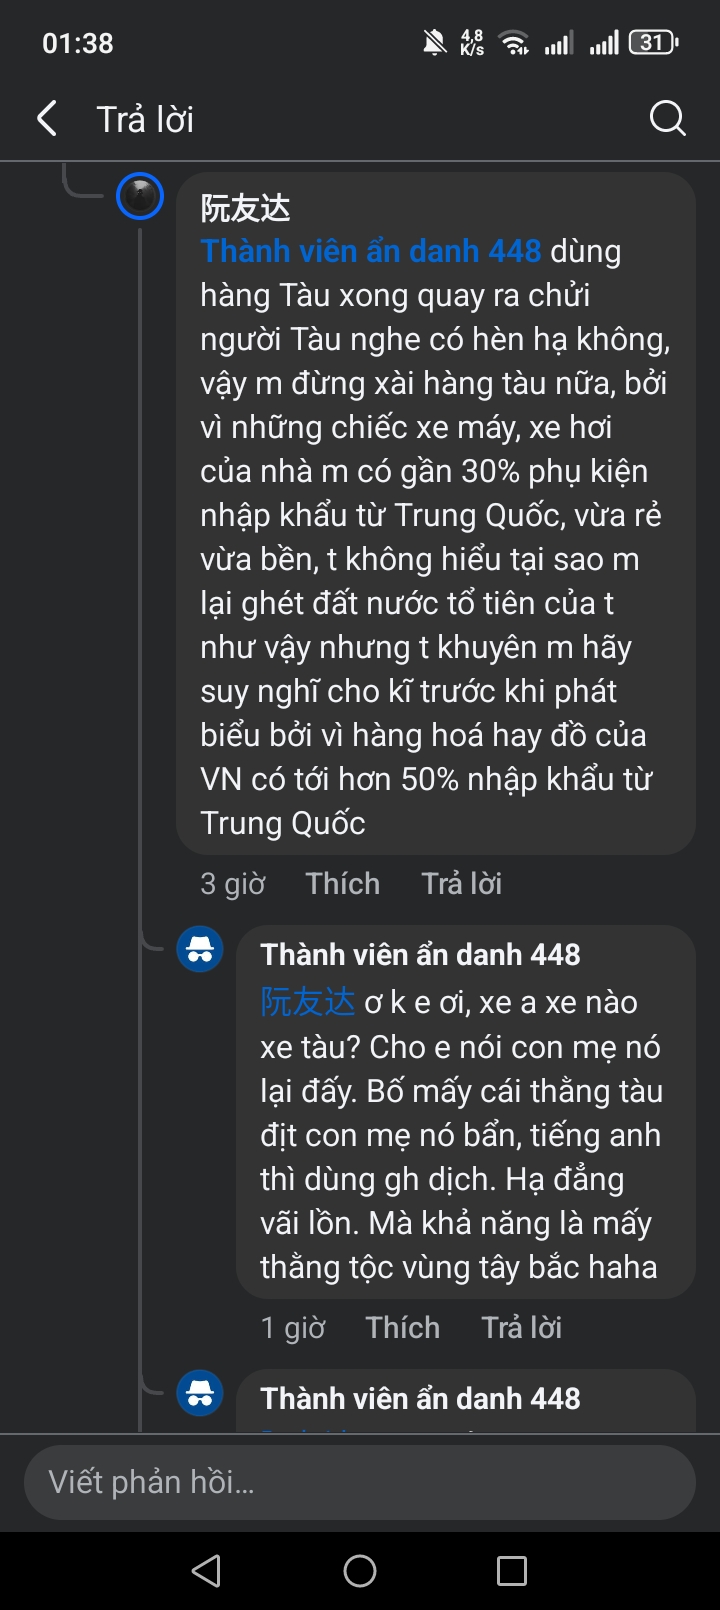Tap the back arrow in header
Viewport: 720px width, 1610px height.
coord(47,119)
